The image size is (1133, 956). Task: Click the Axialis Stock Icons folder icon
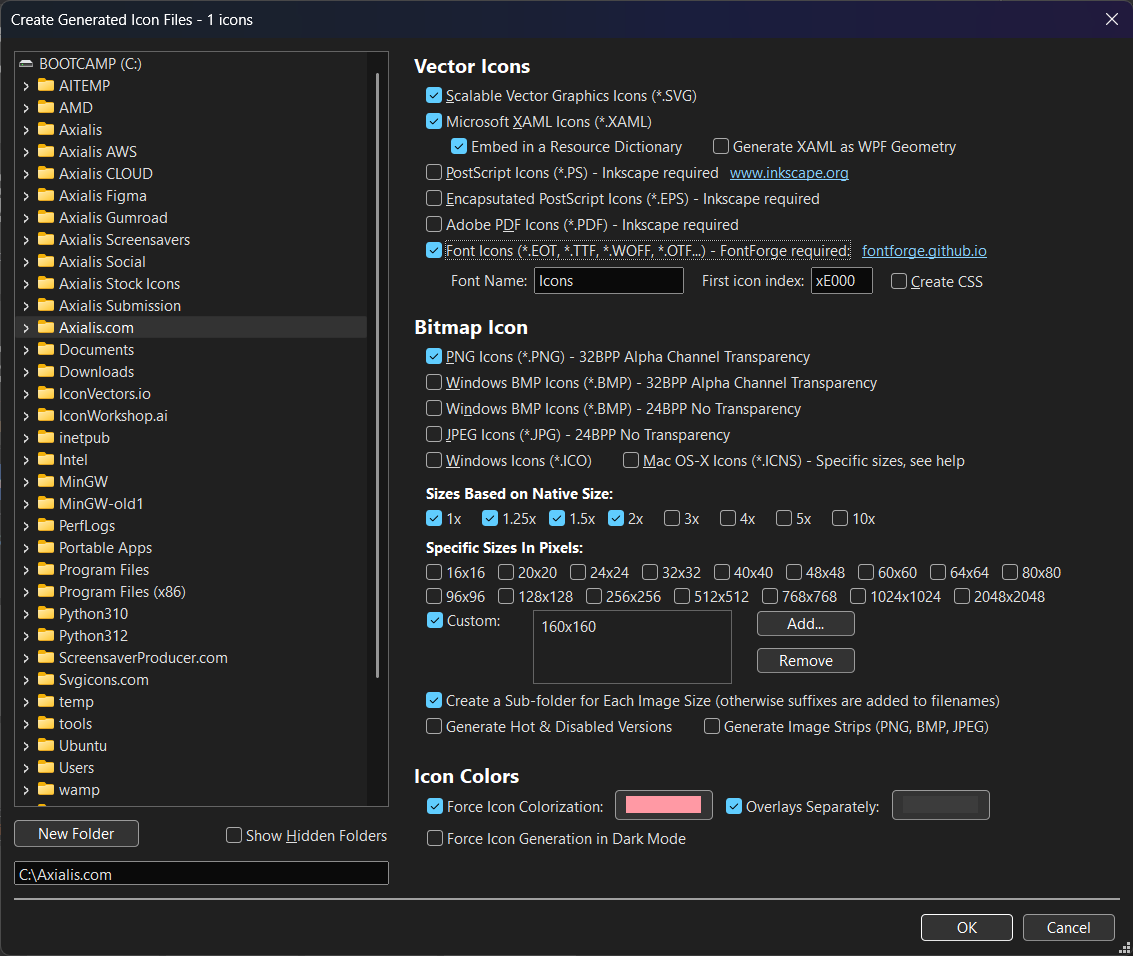click(x=45, y=283)
